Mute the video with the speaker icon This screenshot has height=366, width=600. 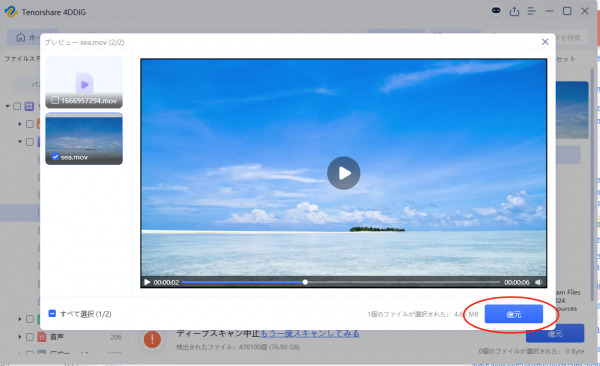[538, 282]
